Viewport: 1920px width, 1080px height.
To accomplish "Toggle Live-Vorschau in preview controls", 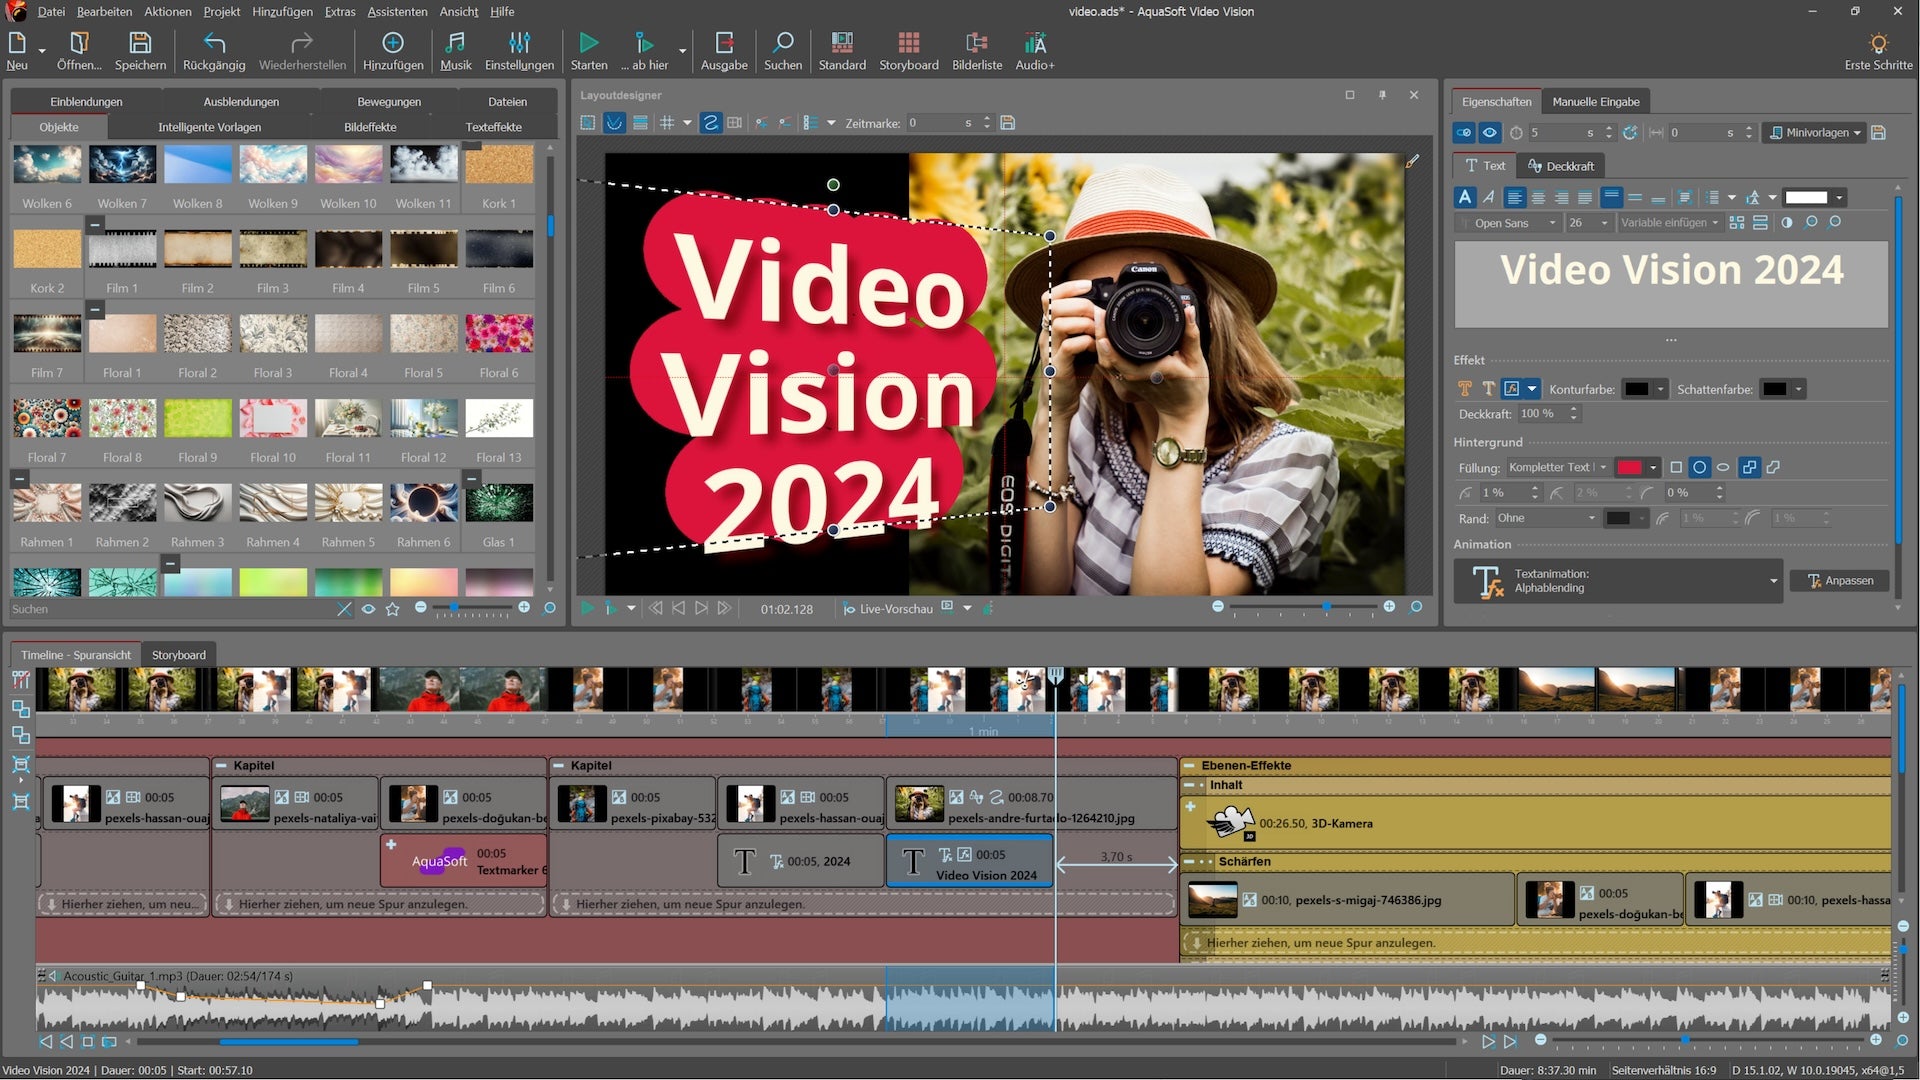I will [887, 608].
